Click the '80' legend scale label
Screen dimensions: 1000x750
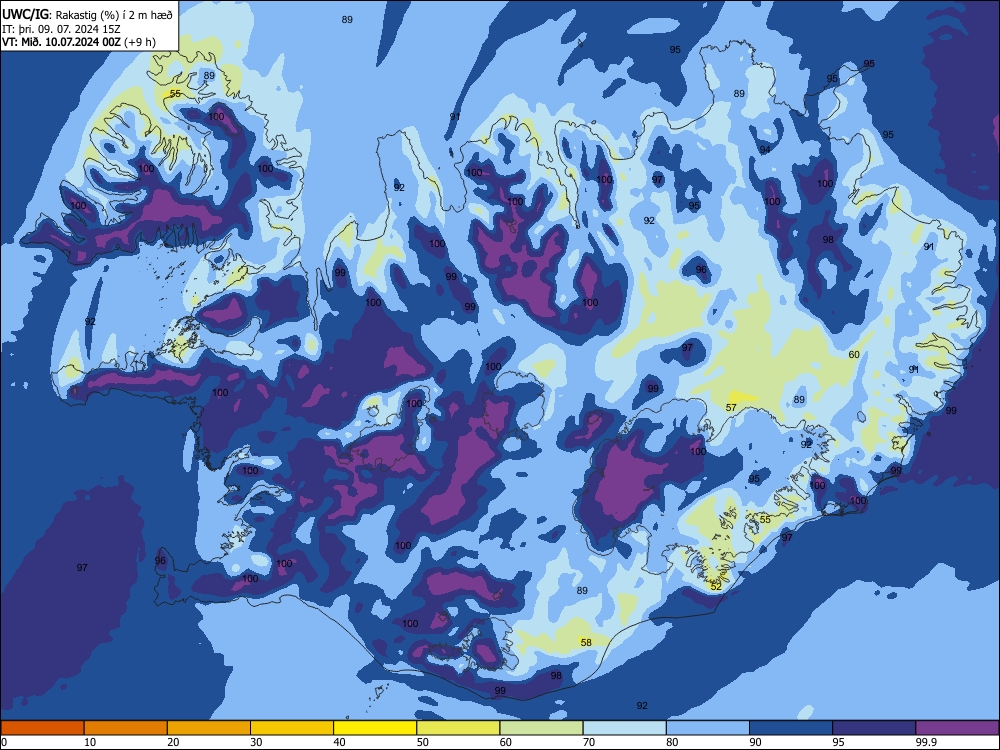[672, 742]
